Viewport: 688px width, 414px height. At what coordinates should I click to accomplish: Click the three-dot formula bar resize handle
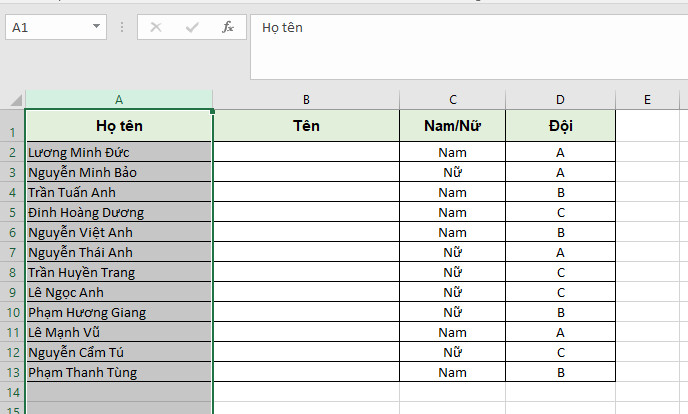pos(122,27)
